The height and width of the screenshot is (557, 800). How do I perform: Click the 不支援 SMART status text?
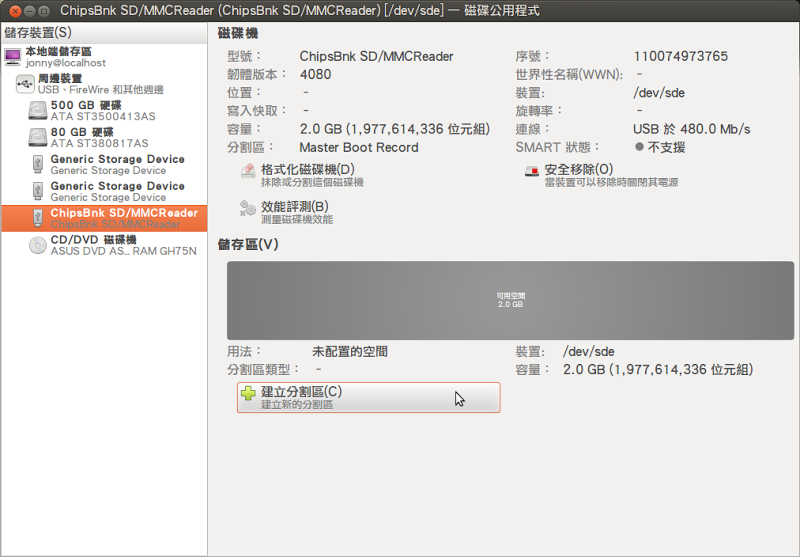click(x=666, y=147)
